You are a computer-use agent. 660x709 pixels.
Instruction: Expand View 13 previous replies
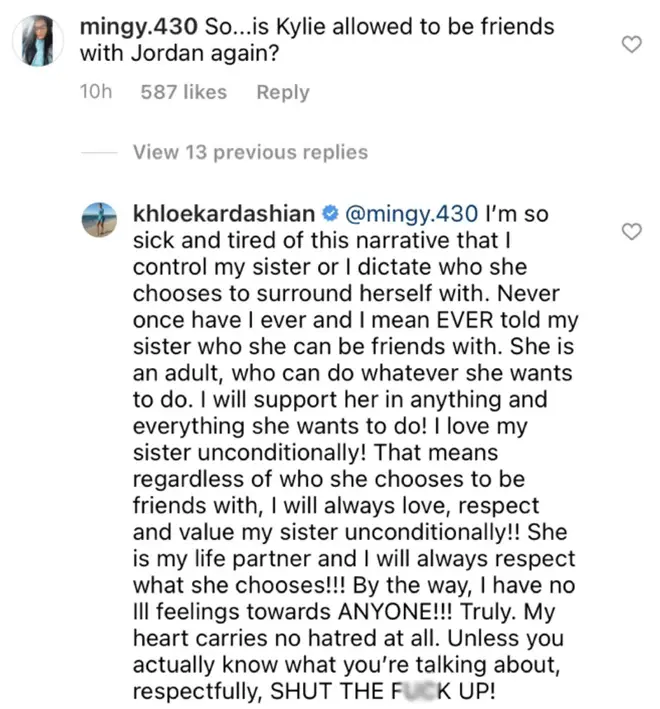coord(250,152)
